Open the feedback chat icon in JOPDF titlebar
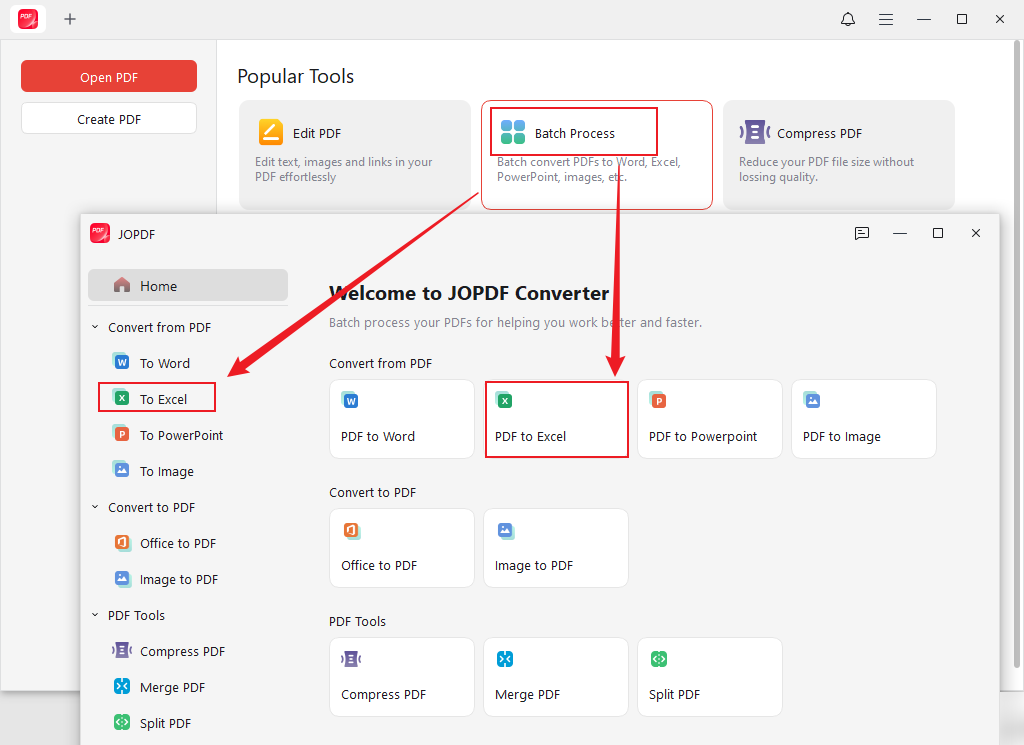The height and width of the screenshot is (745, 1024). pyautogui.click(x=861, y=233)
